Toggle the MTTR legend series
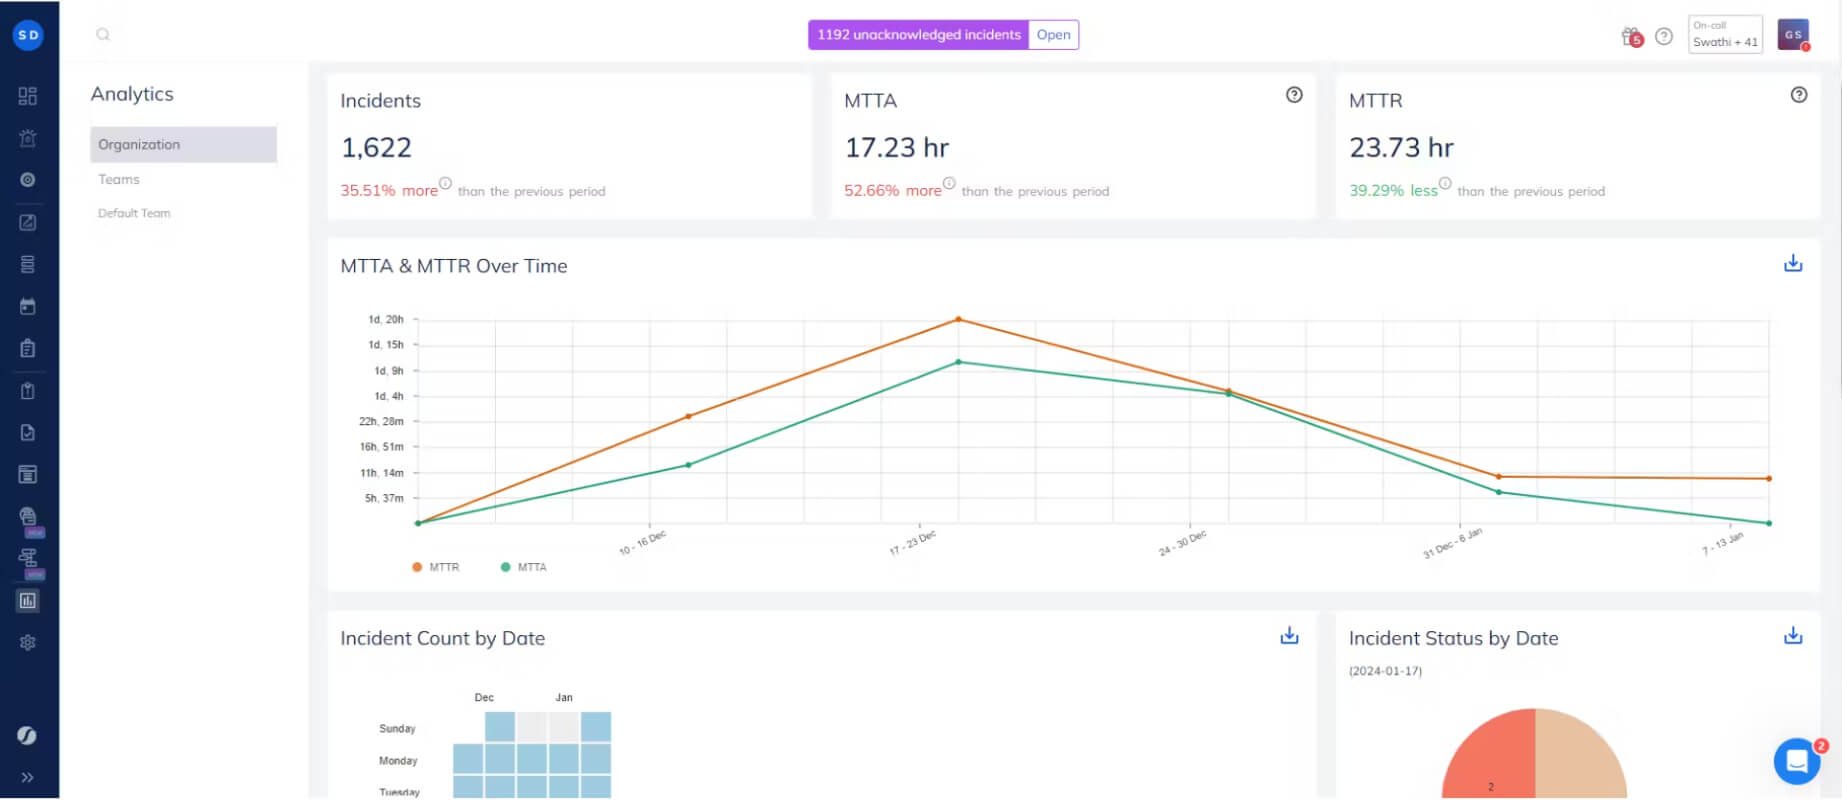Image resolution: width=1842 pixels, height=800 pixels. point(435,567)
